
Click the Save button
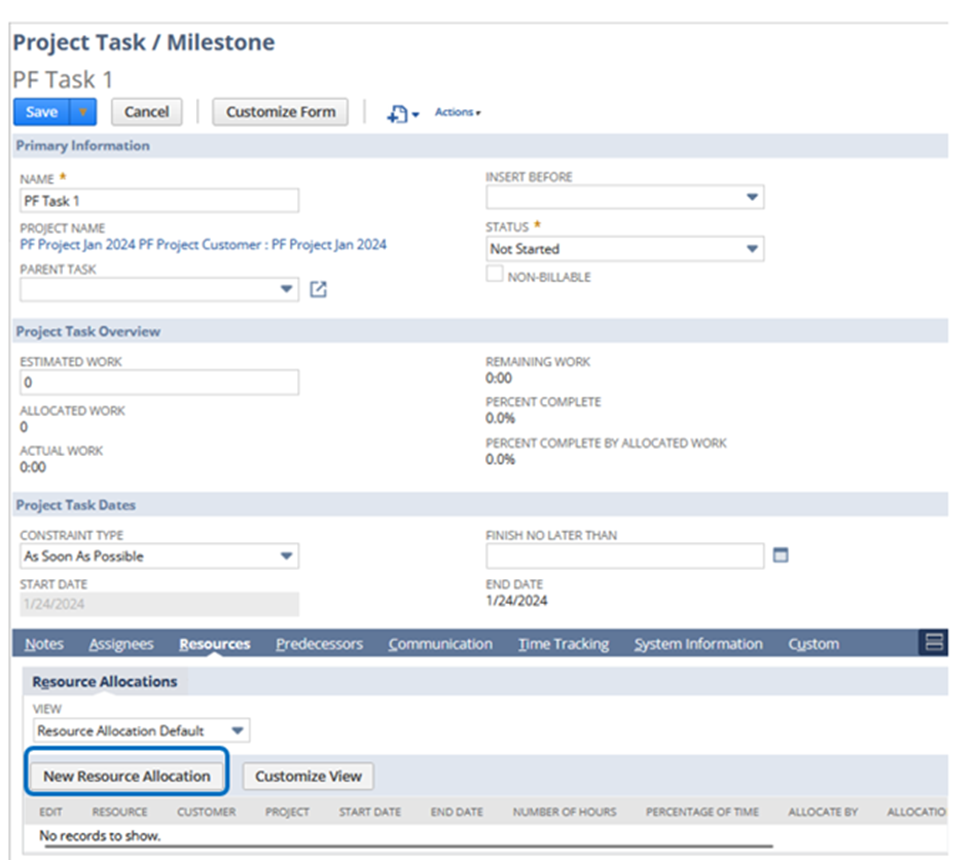tap(42, 112)
